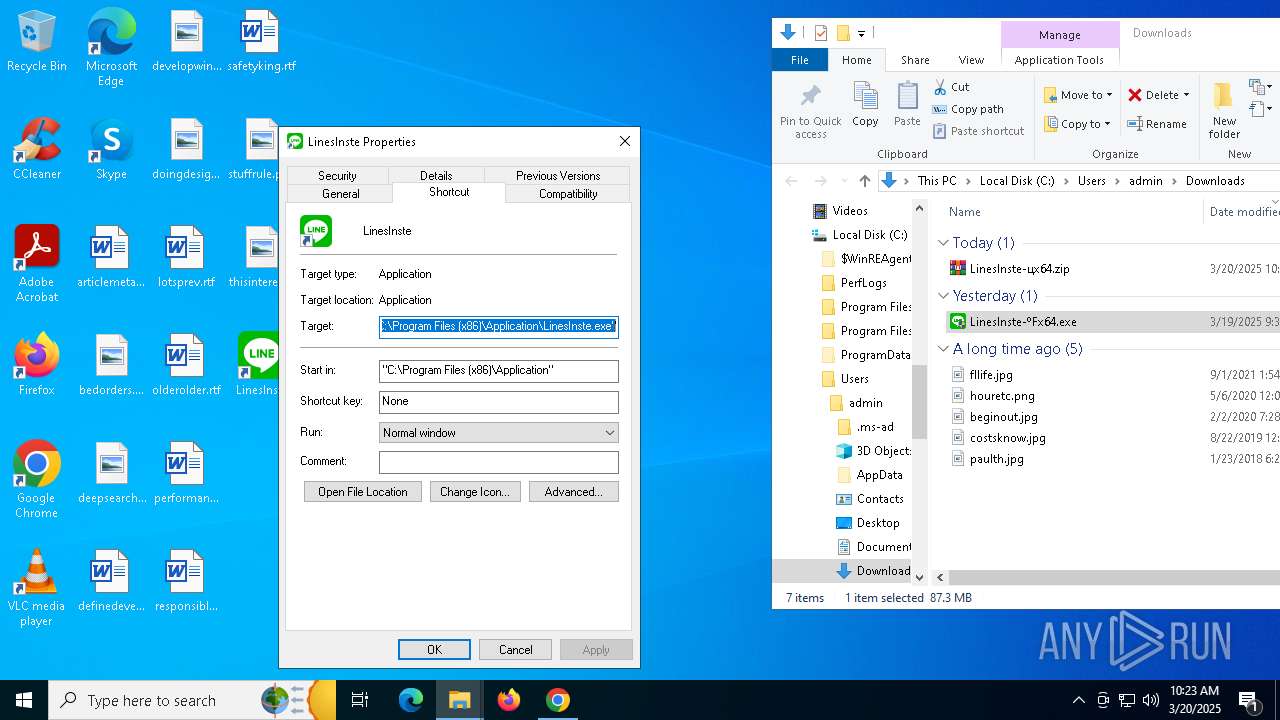
Task: Select LinesInste-цx64.zip in Downloads
Action: click(1019, 269)
